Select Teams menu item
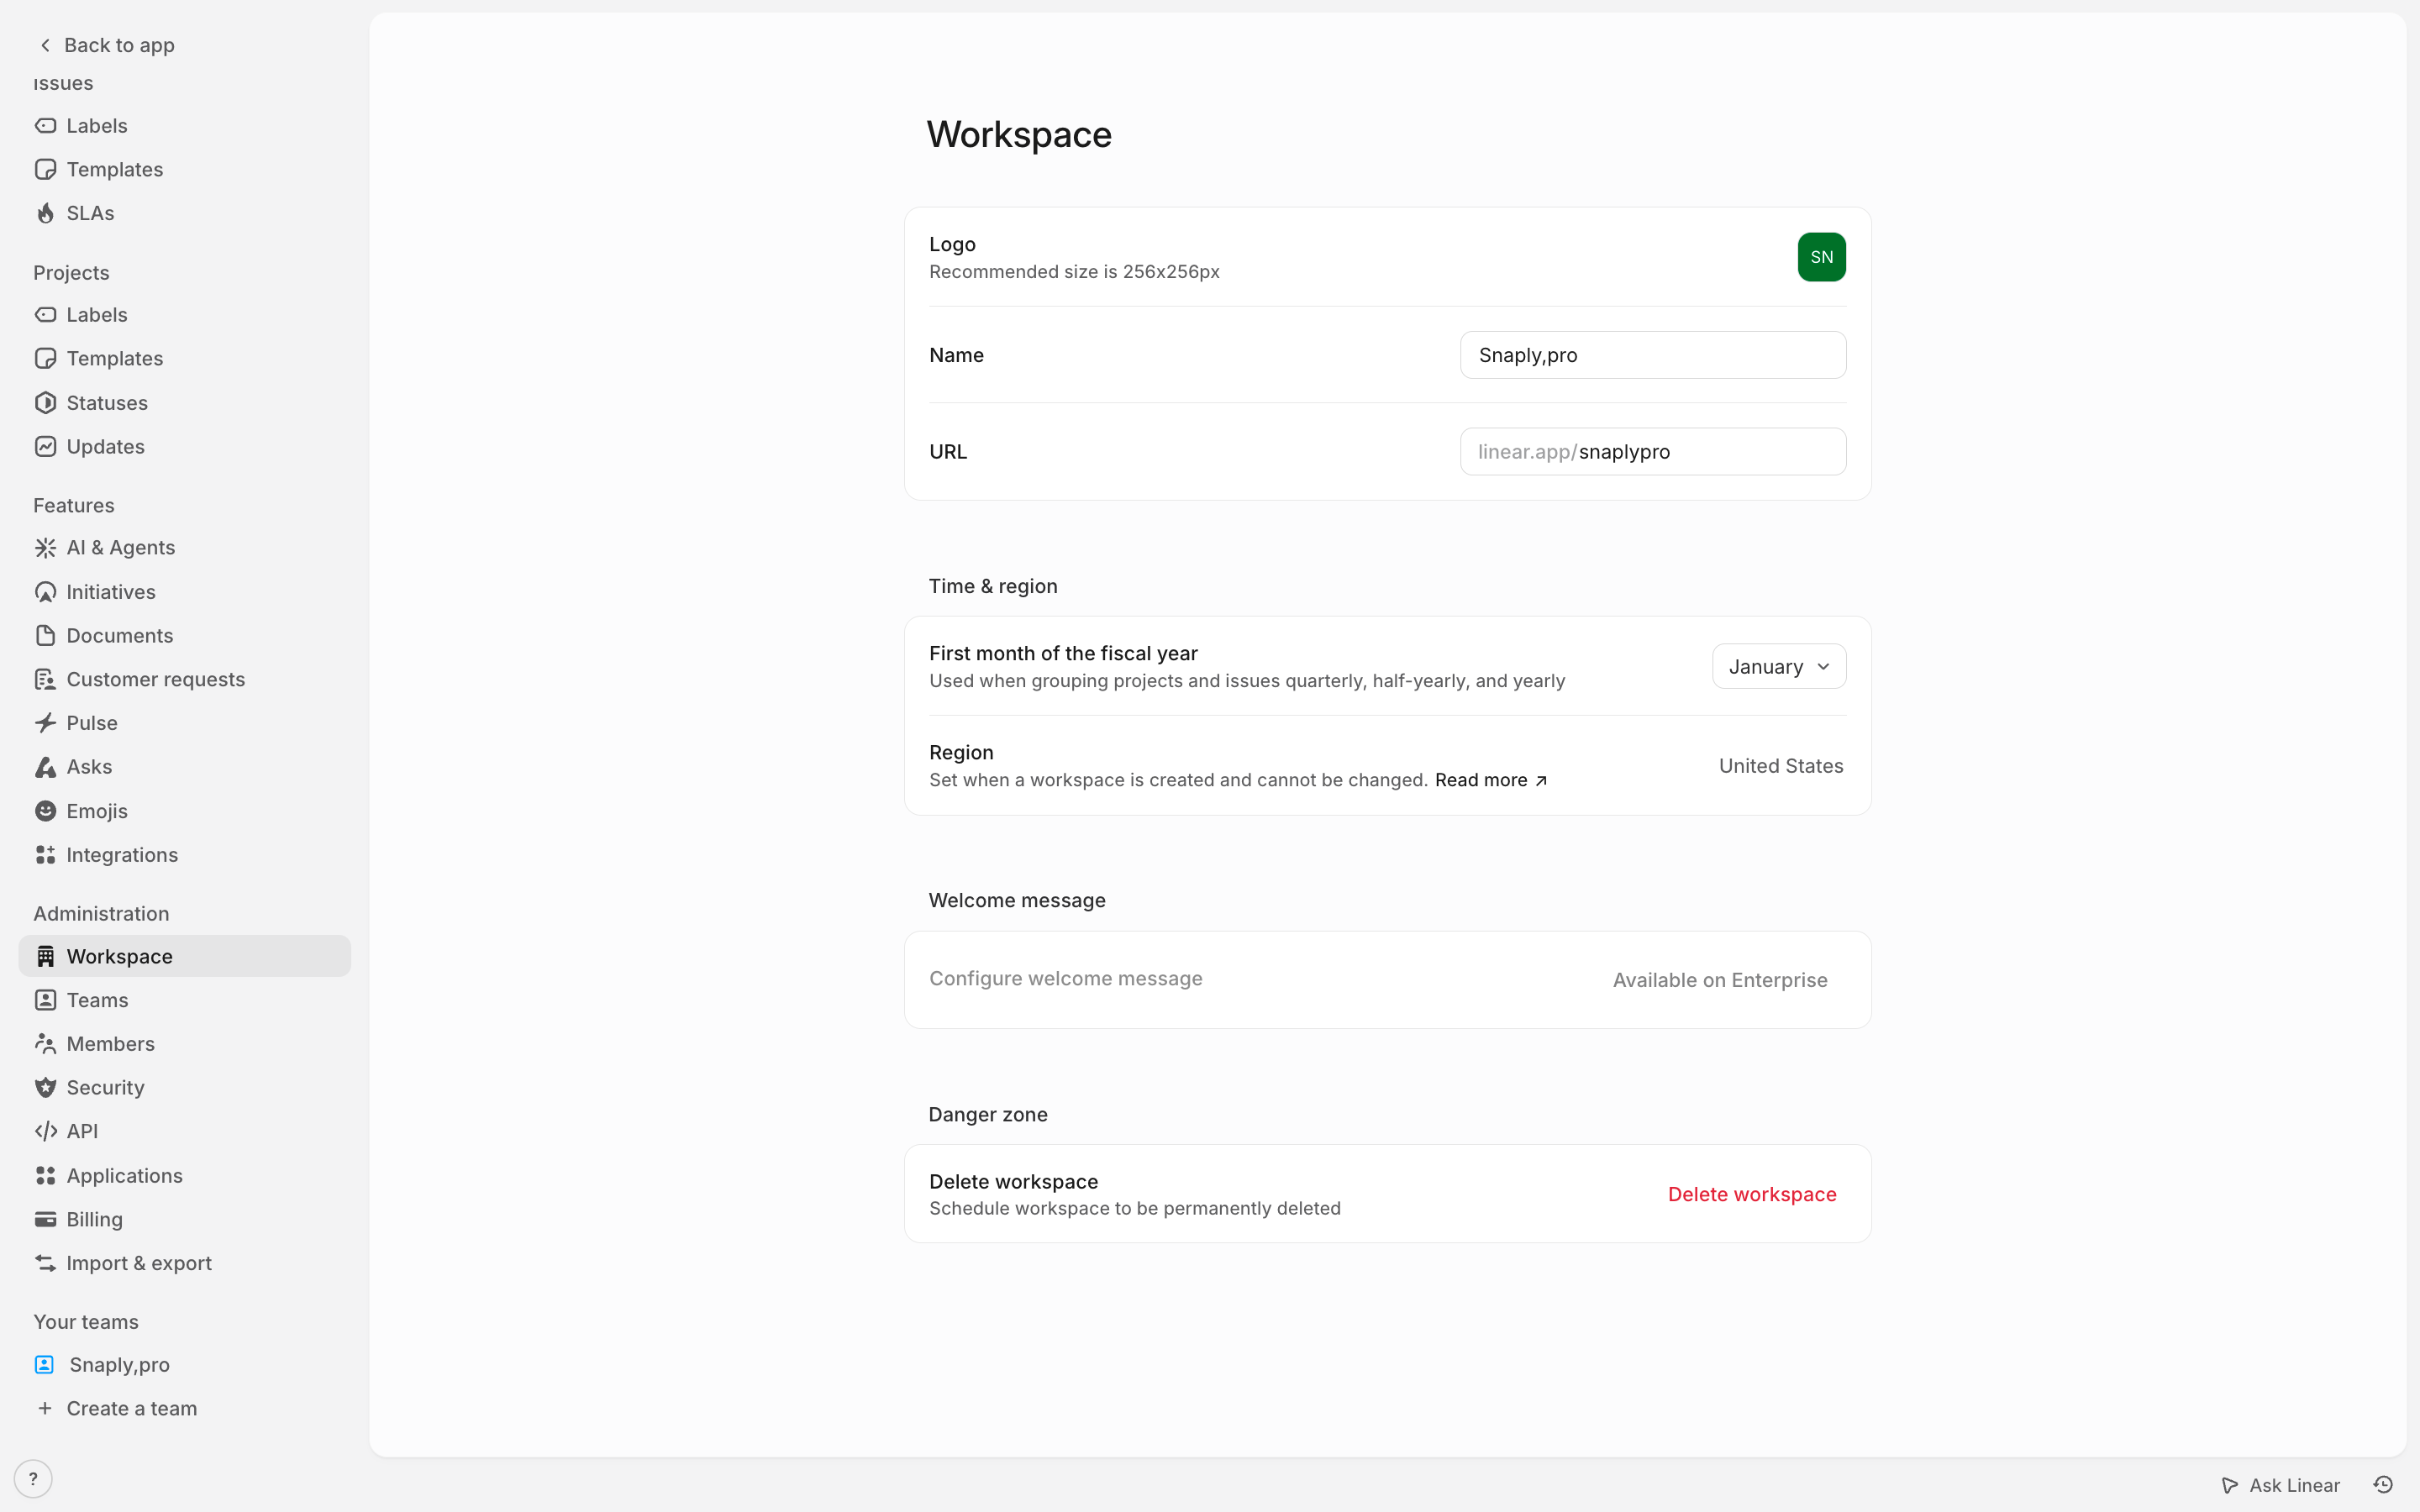The height and width of the screenshot is (1512, 2420). (185, 1000)
